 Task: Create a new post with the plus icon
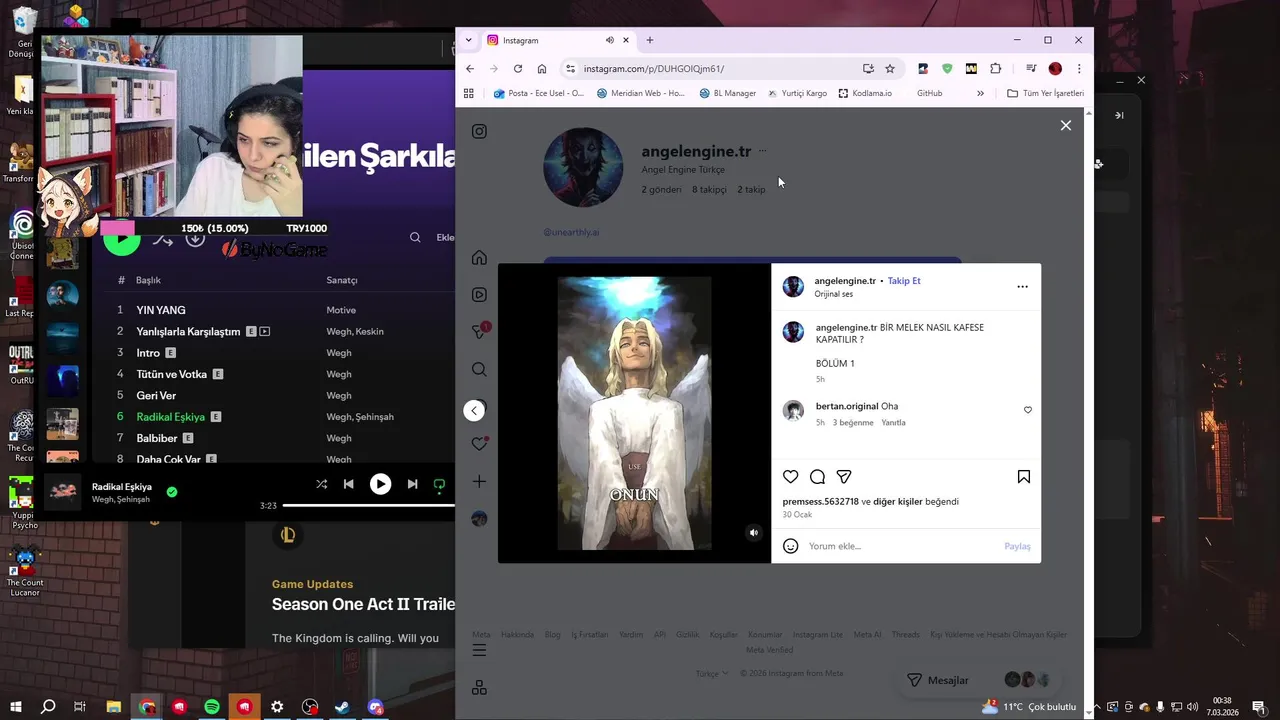coord(479,482)
